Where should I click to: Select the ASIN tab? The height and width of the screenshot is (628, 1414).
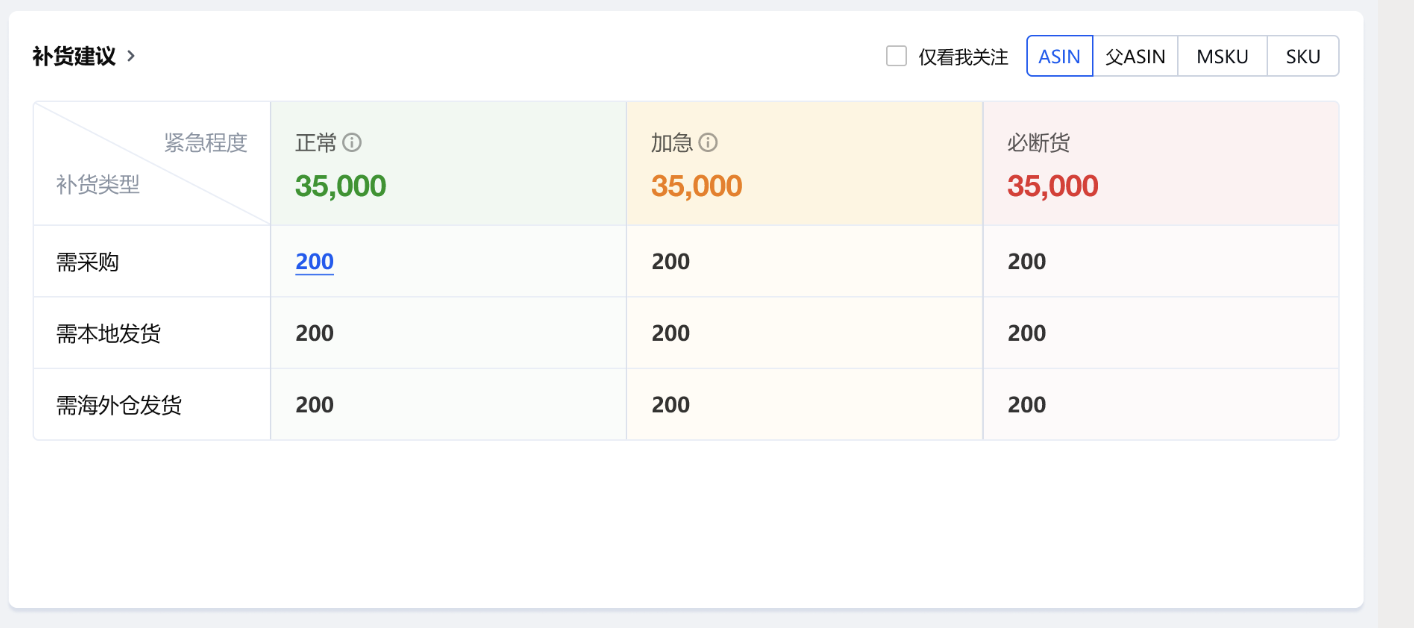pyautogui.click(x=1059, y=56)
